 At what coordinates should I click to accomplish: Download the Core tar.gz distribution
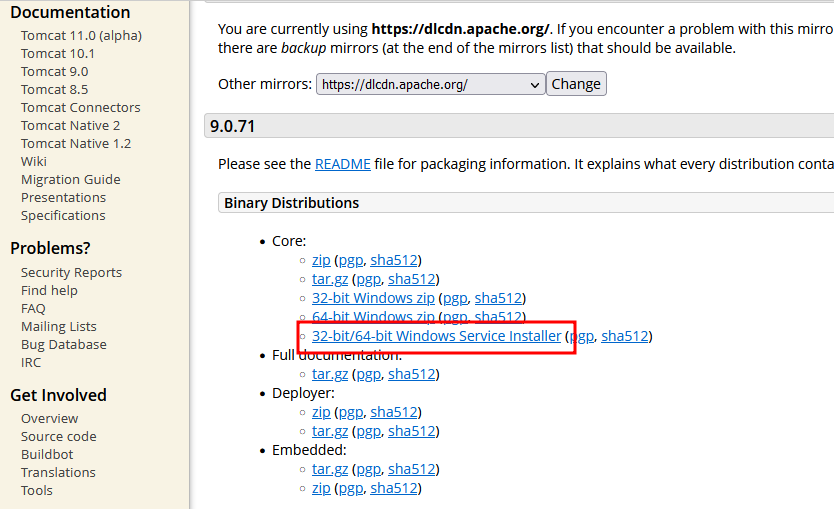pos(330,280)
